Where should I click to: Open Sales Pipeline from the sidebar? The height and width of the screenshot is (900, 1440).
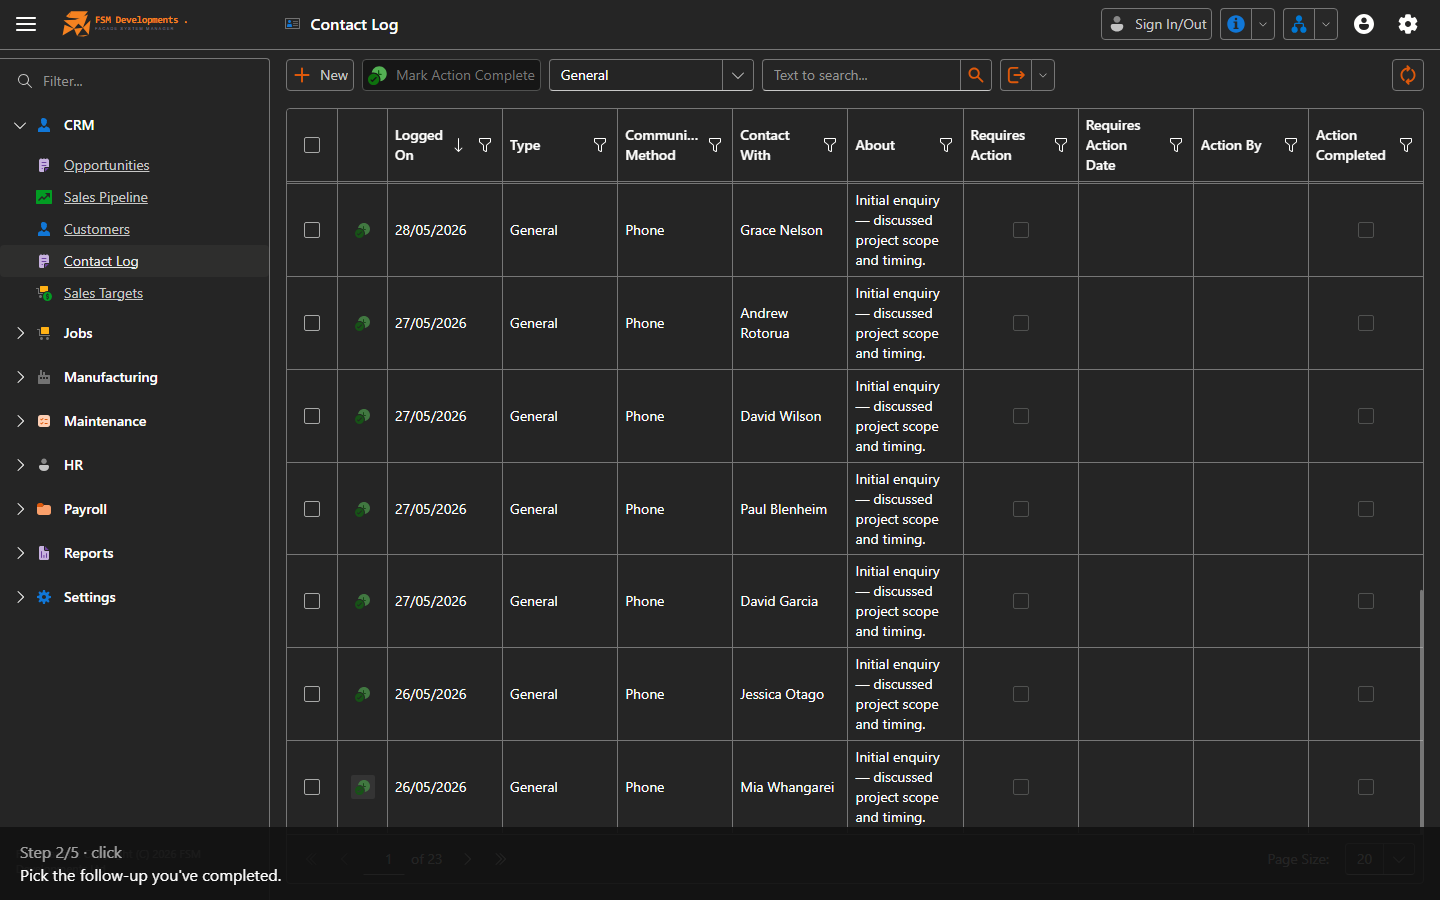(x=105, y=197)
